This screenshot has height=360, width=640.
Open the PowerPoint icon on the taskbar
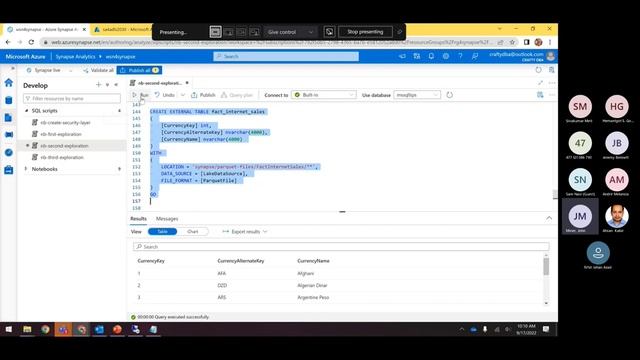[117, 329]
